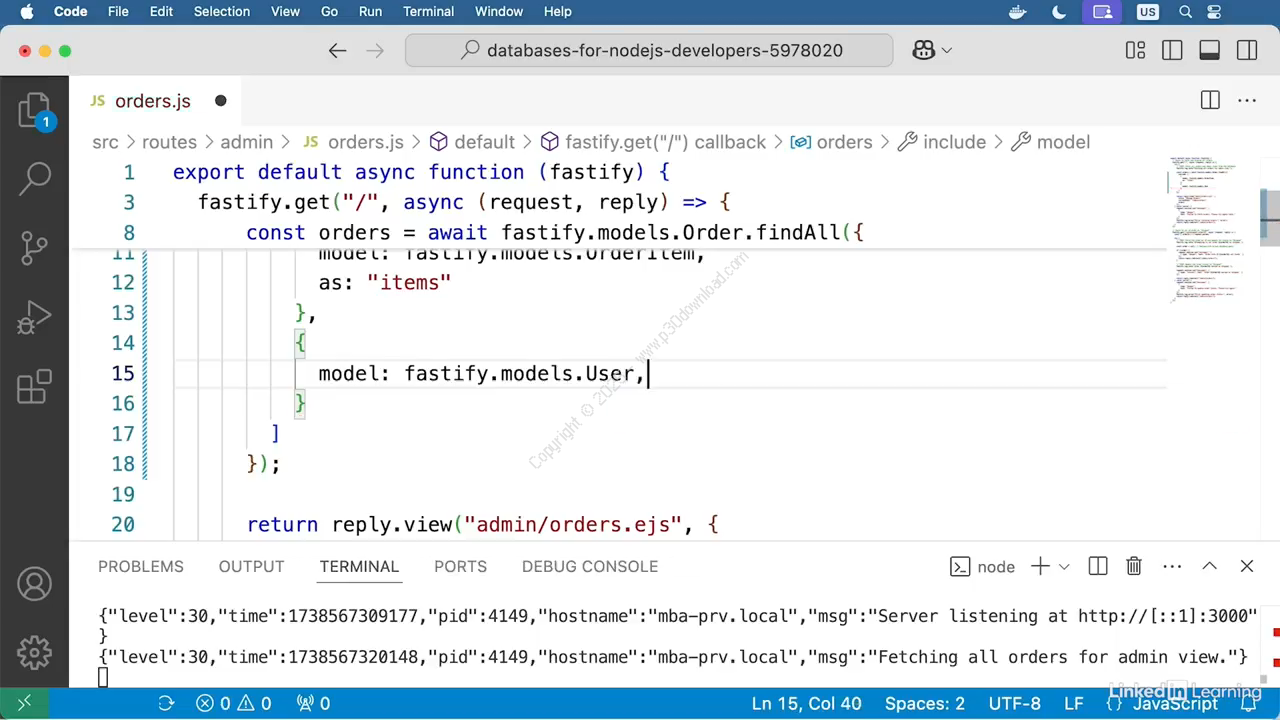
Task: Open the File menu
Action: [x=118, y=12]
